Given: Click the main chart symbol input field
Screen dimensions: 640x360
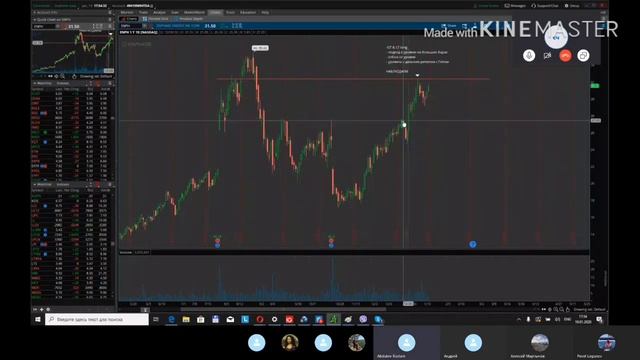Looking at the screenshot, I should [131, 26].
